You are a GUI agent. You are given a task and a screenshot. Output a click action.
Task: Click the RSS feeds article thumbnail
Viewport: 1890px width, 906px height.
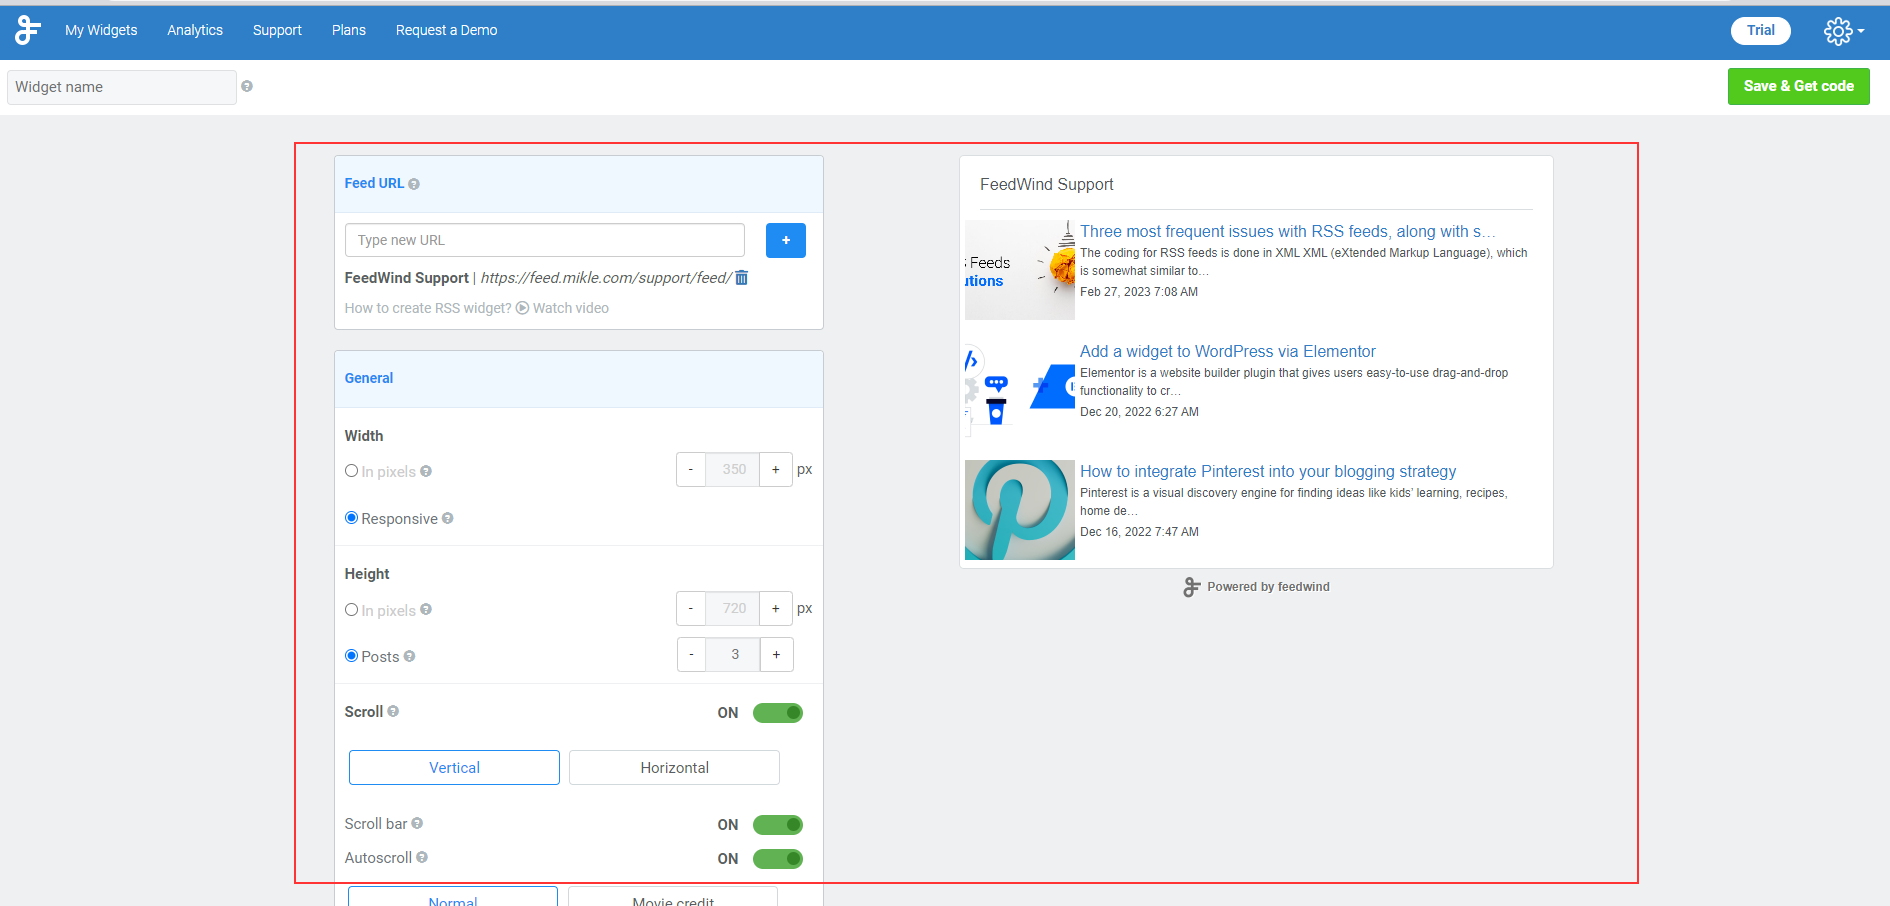pos(1020,270)
